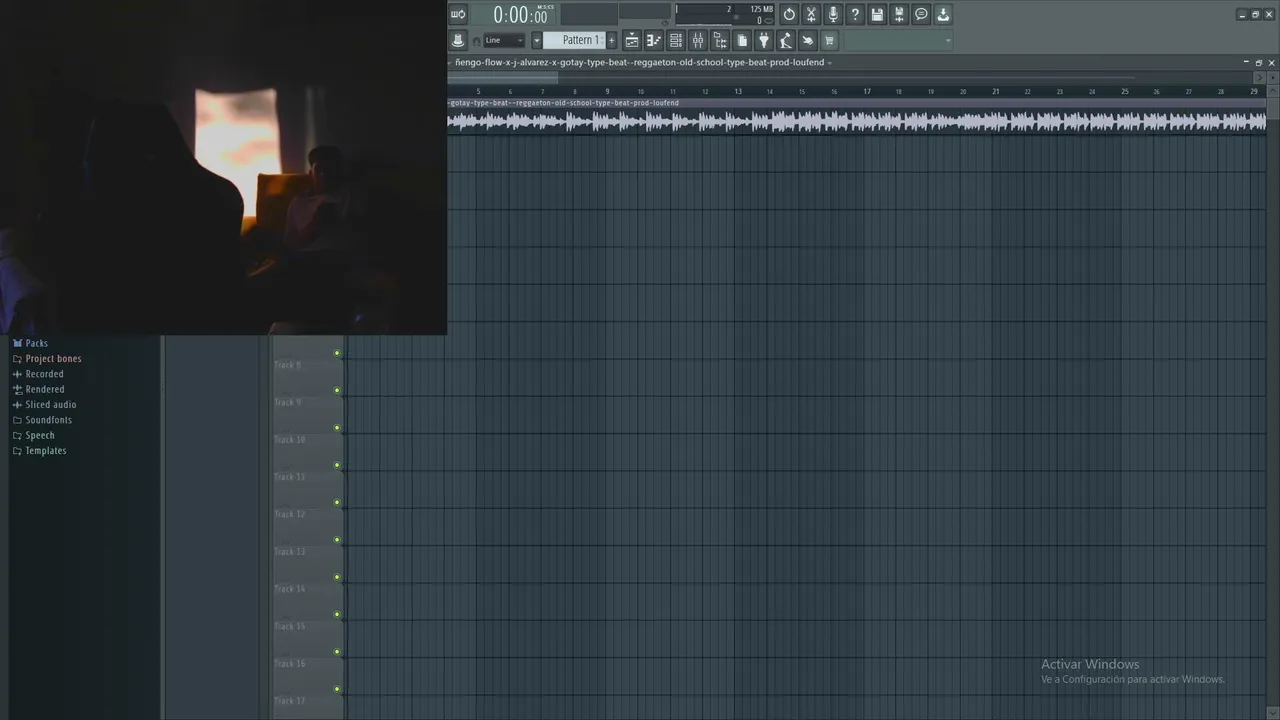Open the pattern selector arrow menu
Screen dimensions: 1280x720
tap(536, 40)
